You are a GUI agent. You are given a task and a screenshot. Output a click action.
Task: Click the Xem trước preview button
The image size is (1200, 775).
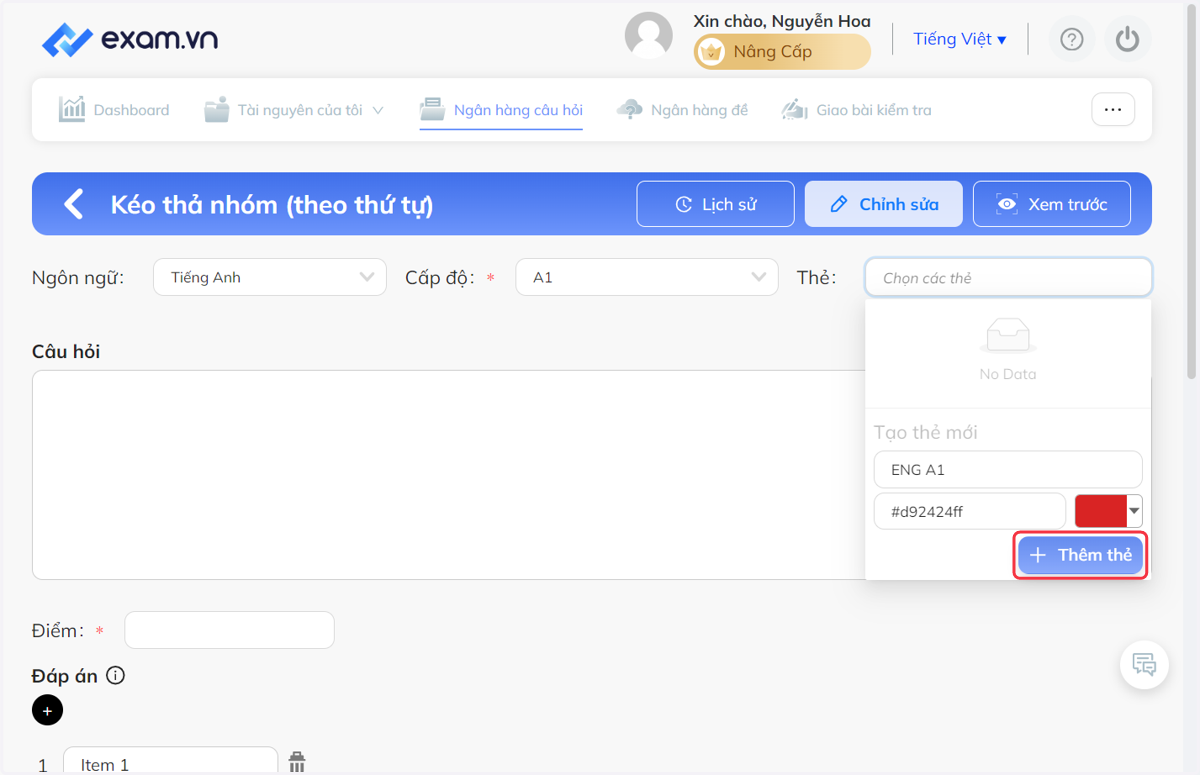pos(1052,204)
